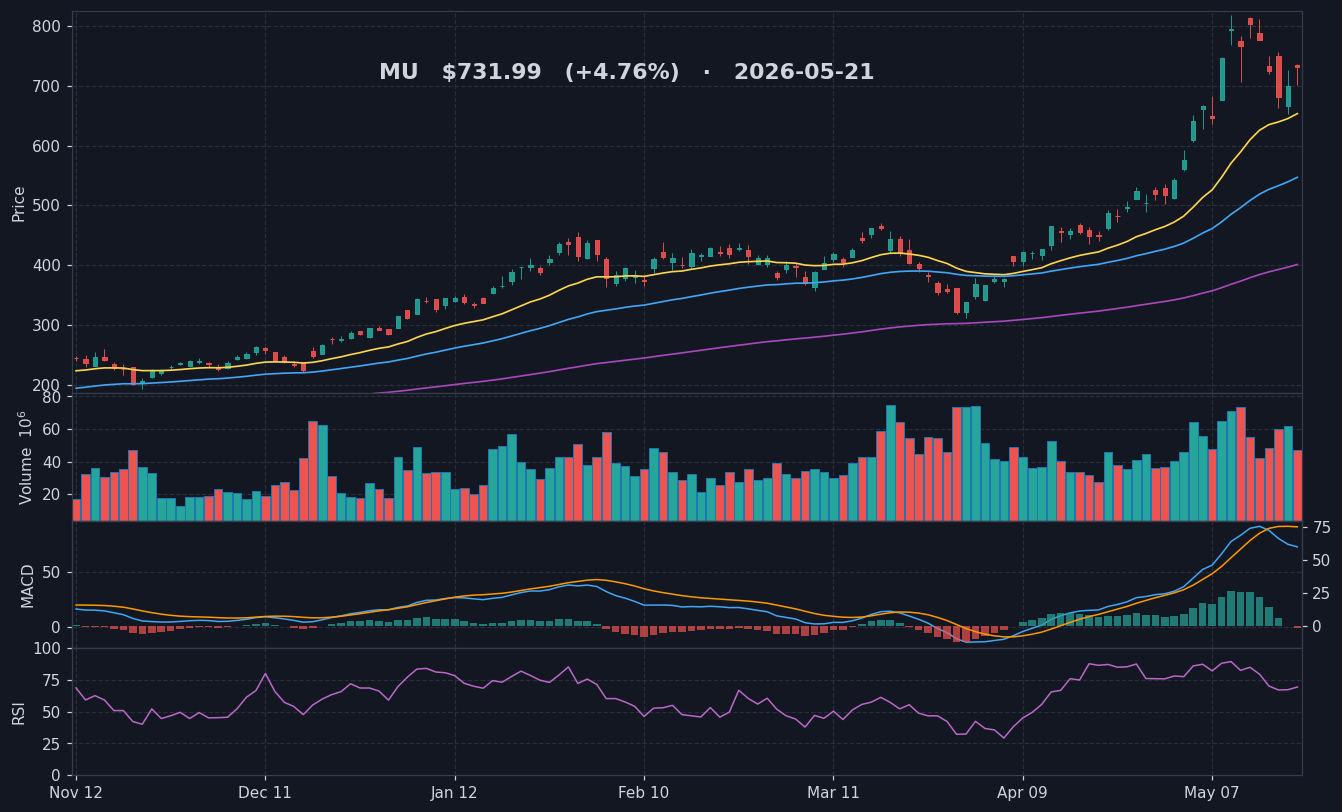
Task: Click the 200 tick on the Price axis
Action: coord(46,386)
